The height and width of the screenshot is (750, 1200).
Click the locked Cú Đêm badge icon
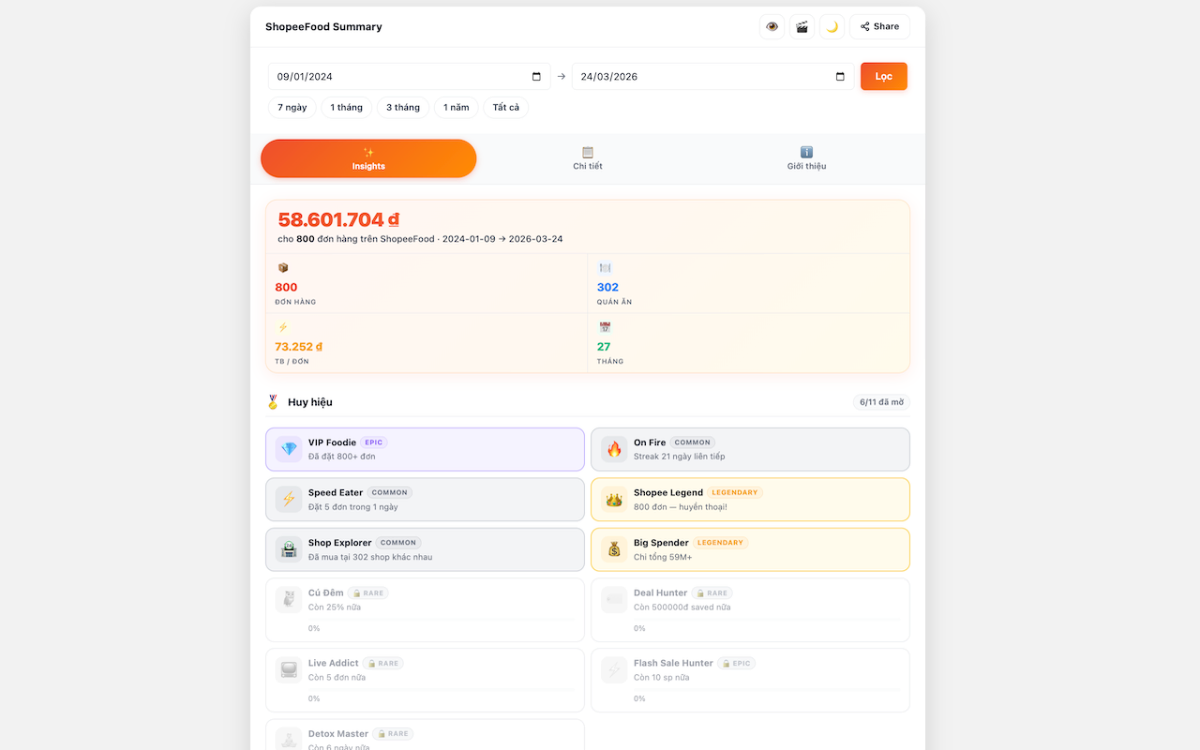click(x=289, y=599)
